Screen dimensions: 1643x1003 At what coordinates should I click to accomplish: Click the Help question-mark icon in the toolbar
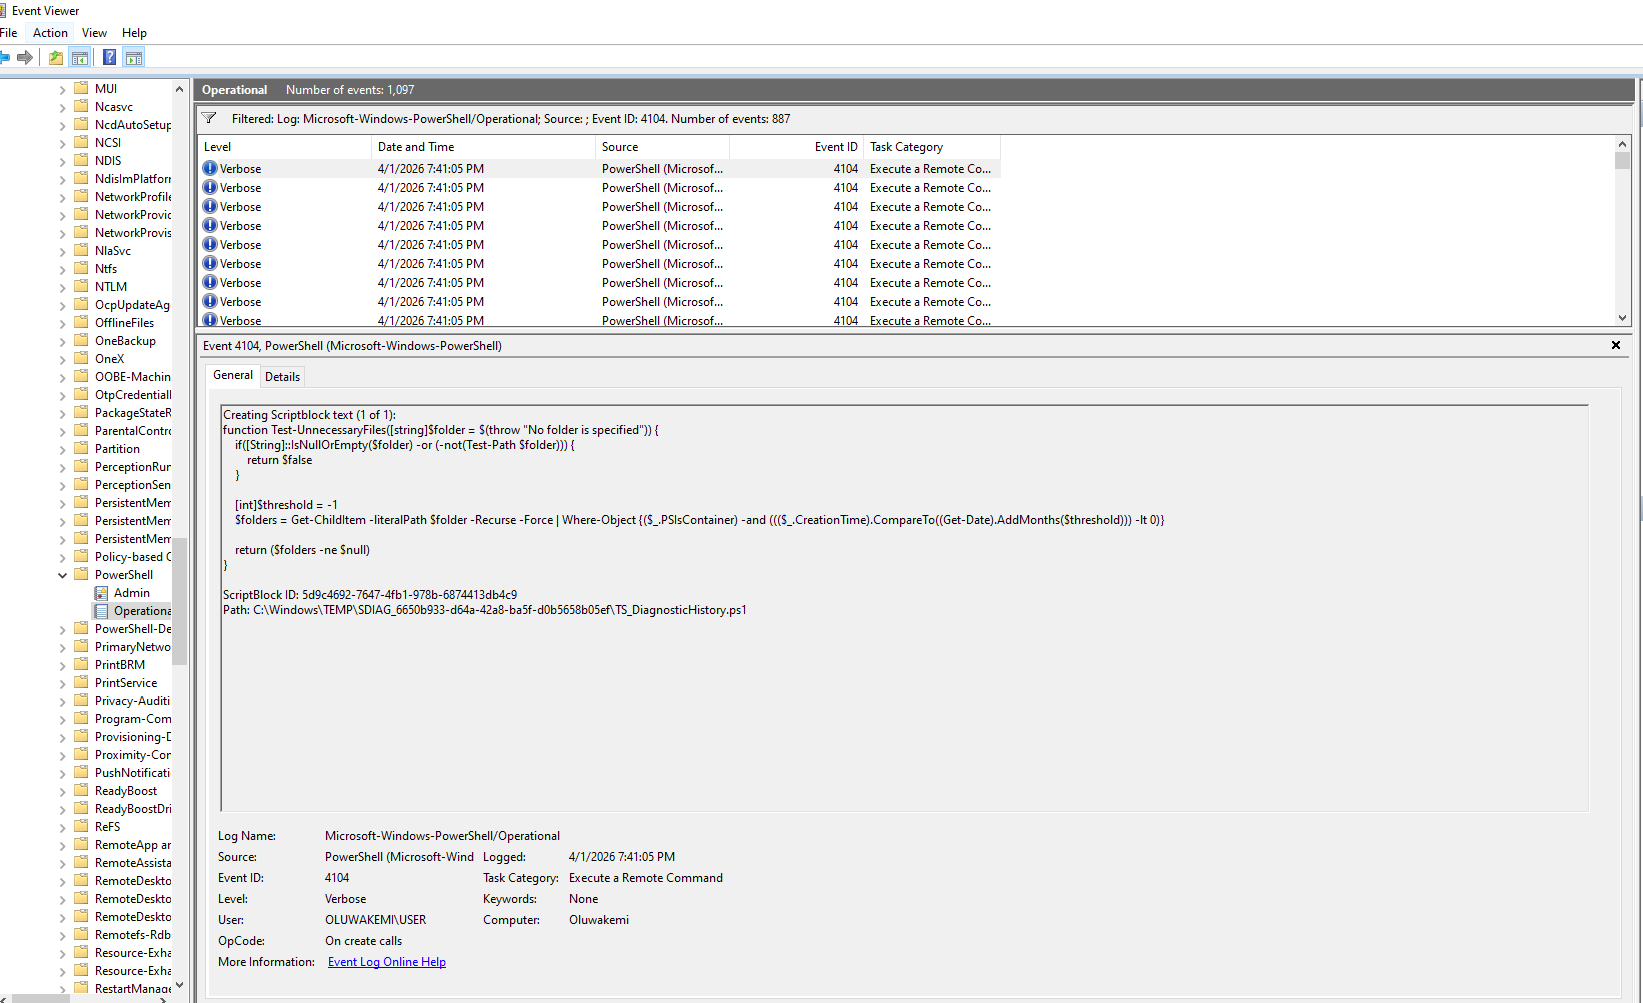click(x=109, y=57)
